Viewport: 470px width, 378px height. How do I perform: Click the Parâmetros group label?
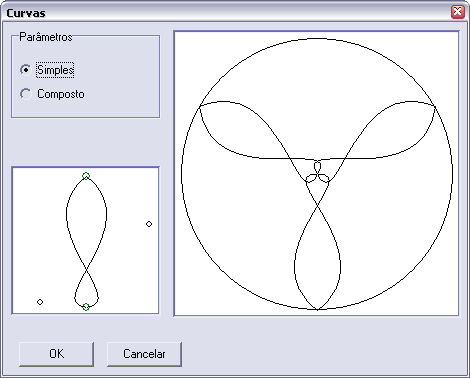(x=46, y=37)
